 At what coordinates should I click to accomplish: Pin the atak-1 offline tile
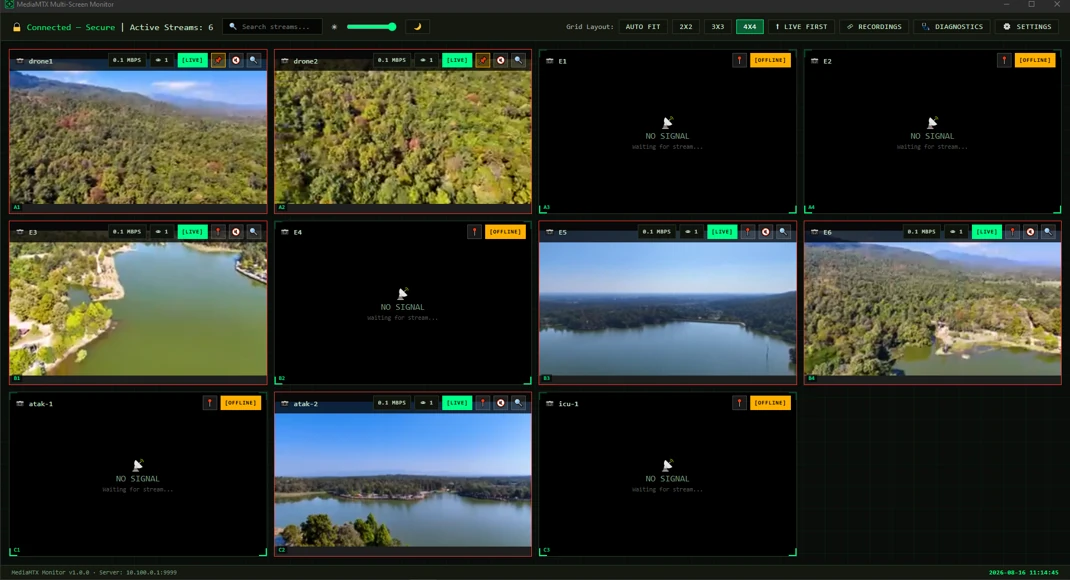coord(210,403)
